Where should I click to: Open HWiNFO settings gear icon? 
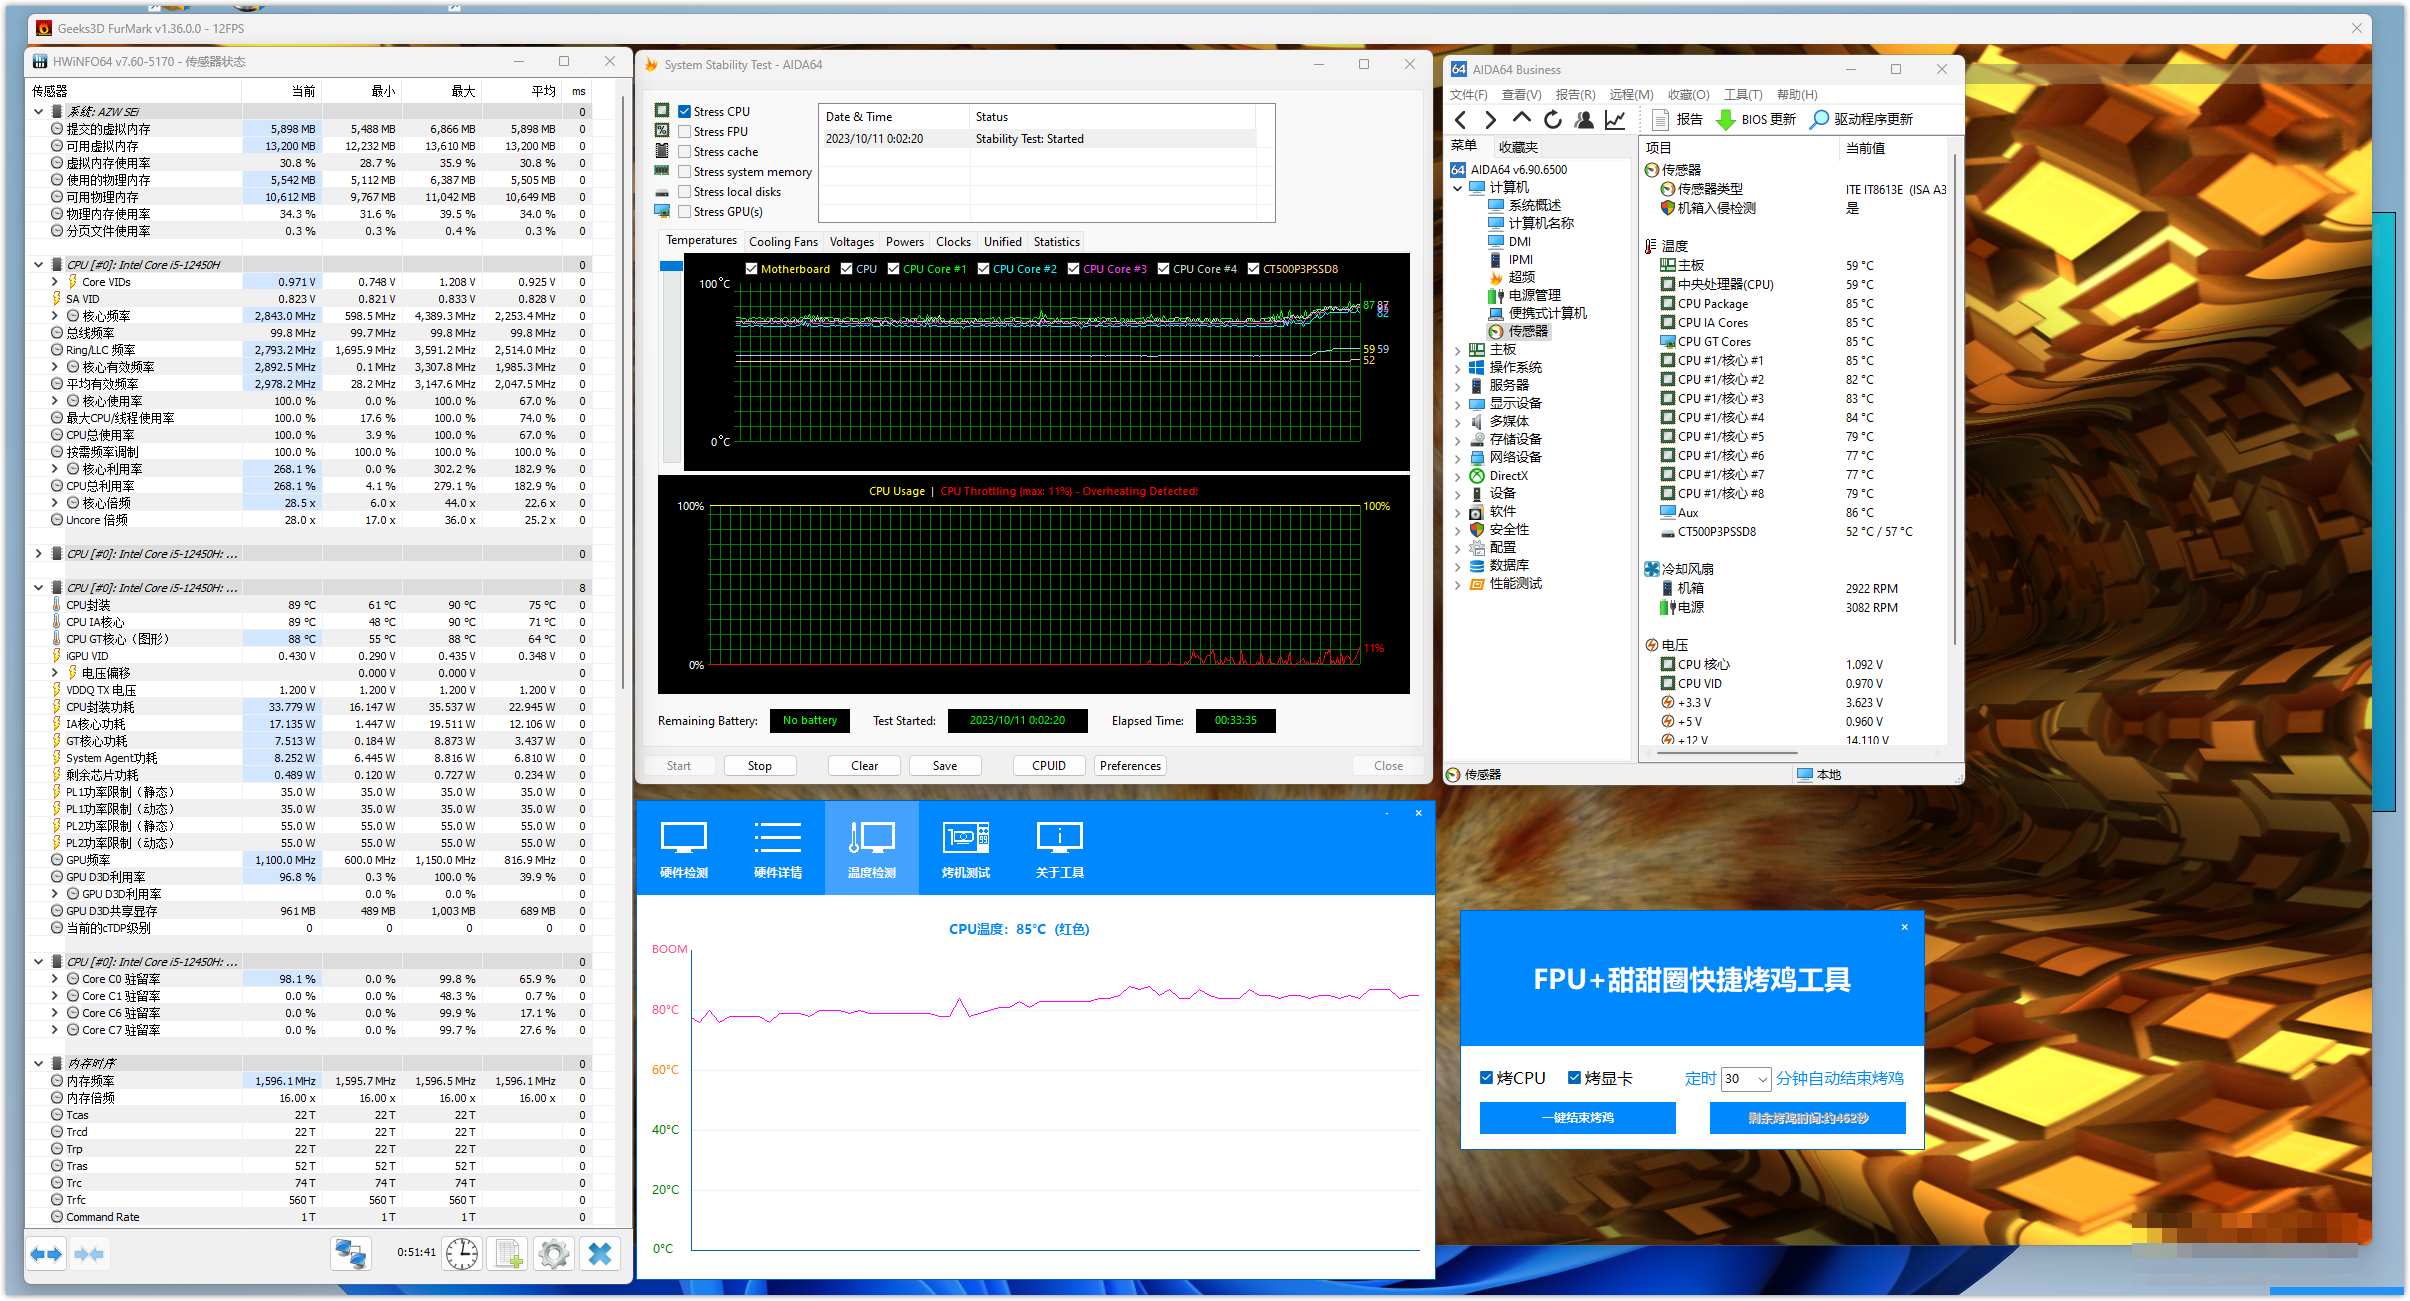tap(553, 1253)
